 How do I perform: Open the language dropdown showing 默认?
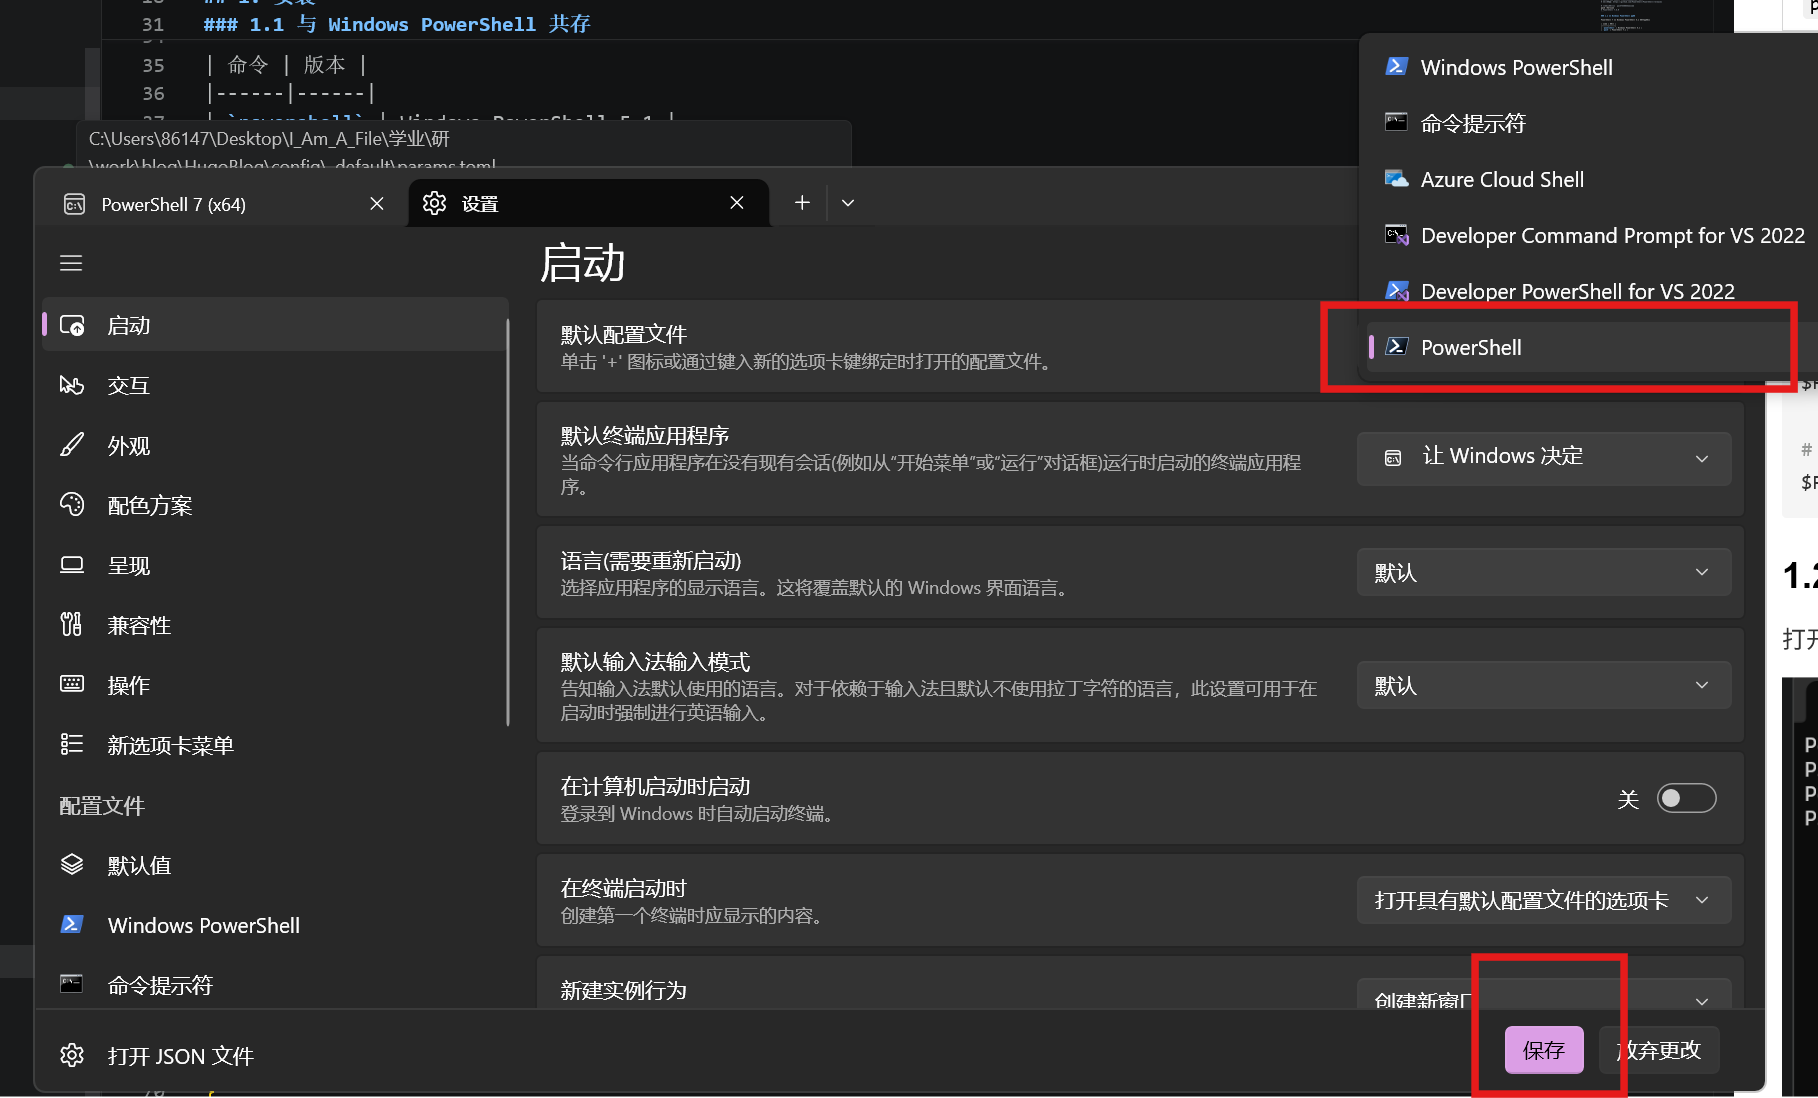pos(1543,572)
